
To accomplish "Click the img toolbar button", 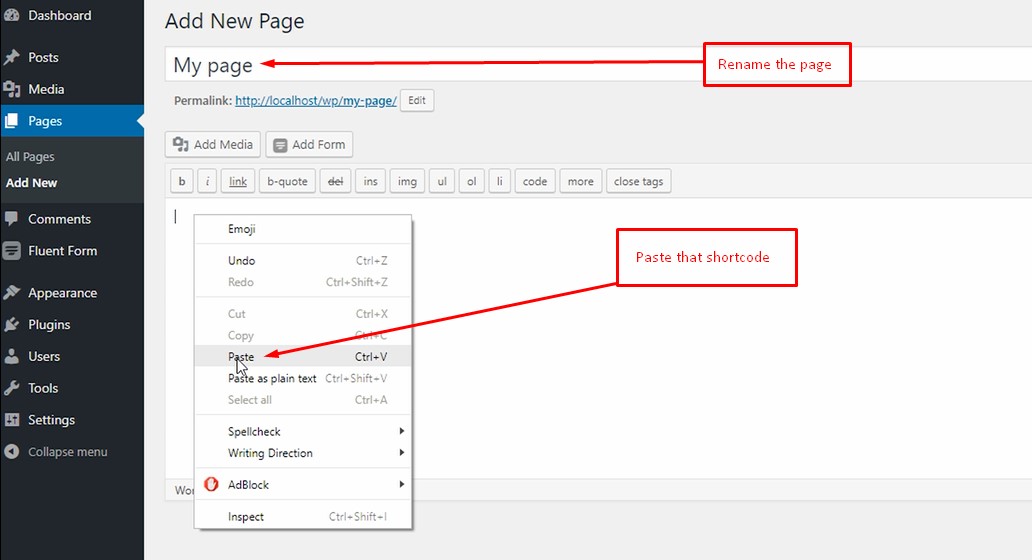I will 407,181.
